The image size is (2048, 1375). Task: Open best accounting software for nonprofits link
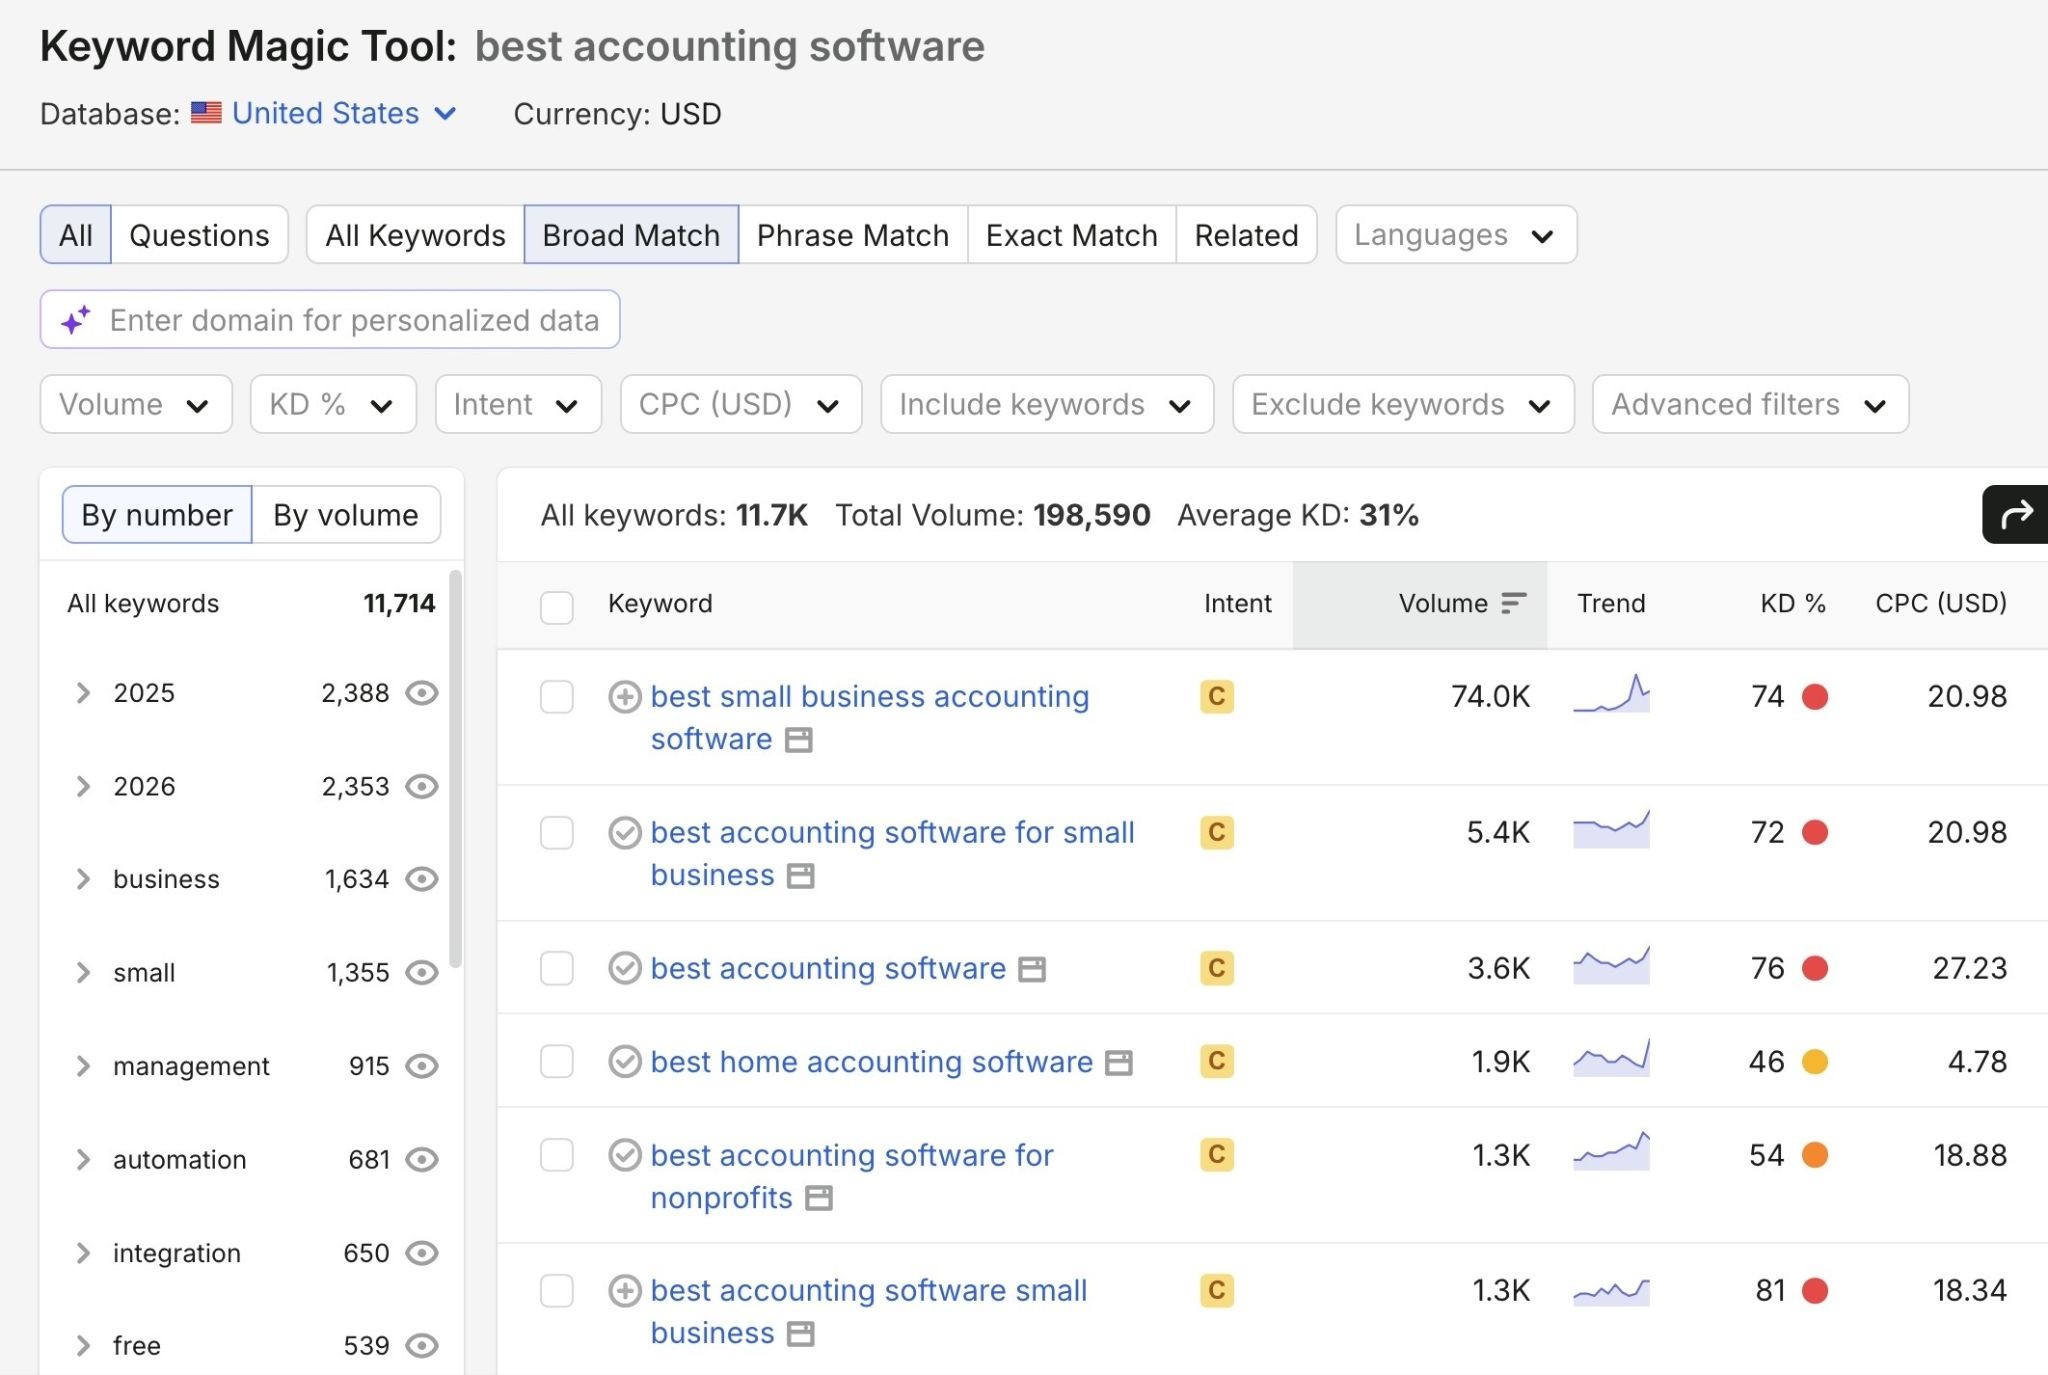click(851, 1177)
